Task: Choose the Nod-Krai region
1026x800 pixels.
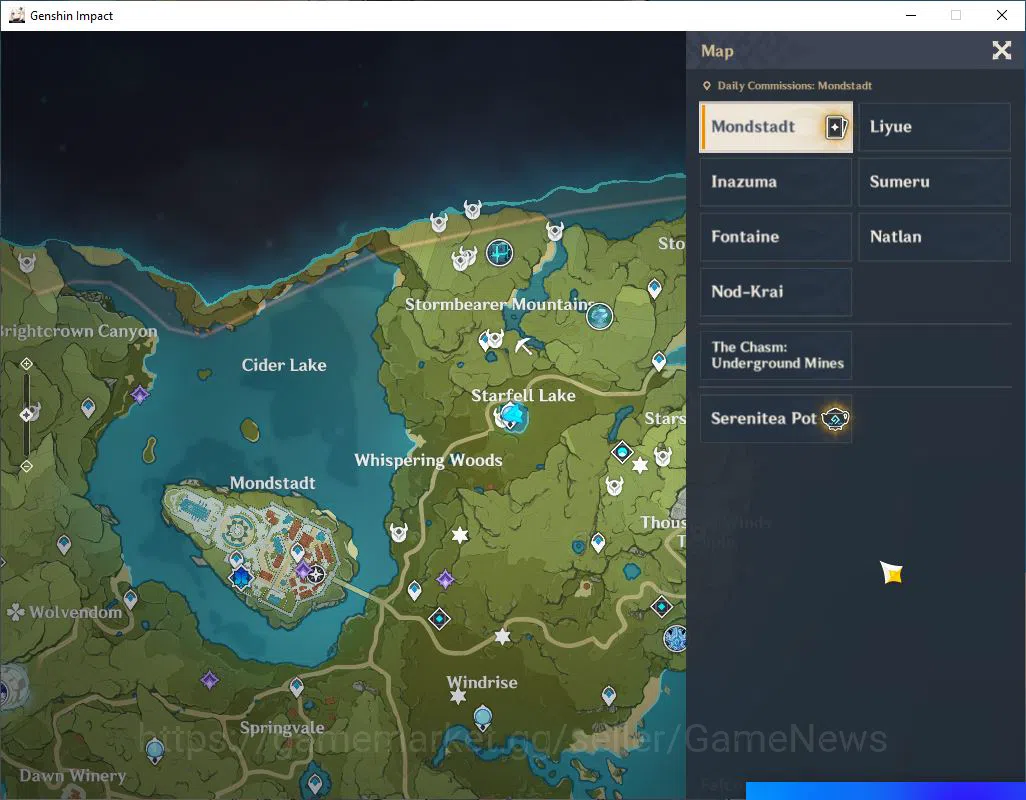Action: click(776, 292)
